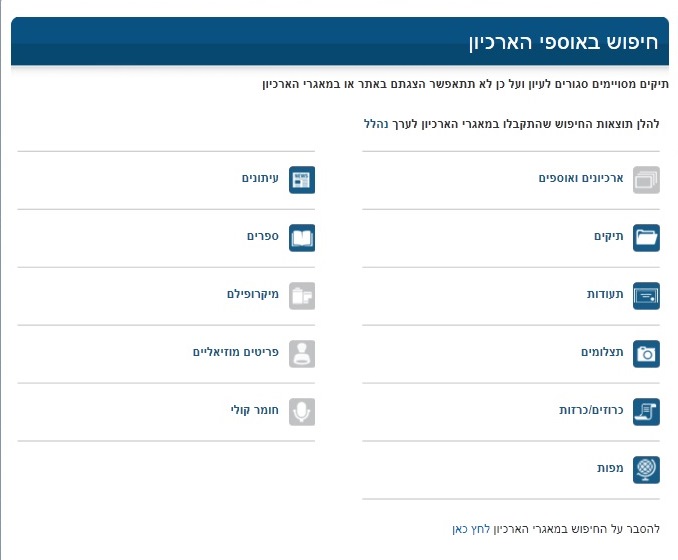678x560 pixels.
Task: Select the תעודות category label
Action: pyautogui.click(x=604, y=295)
